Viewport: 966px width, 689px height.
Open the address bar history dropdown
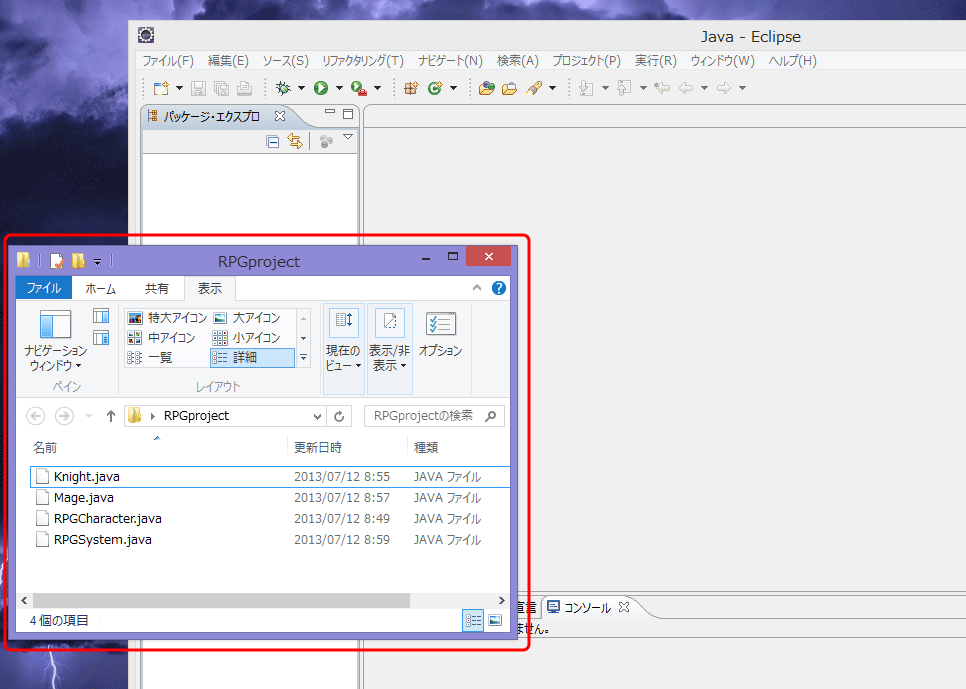coord(317,416)
